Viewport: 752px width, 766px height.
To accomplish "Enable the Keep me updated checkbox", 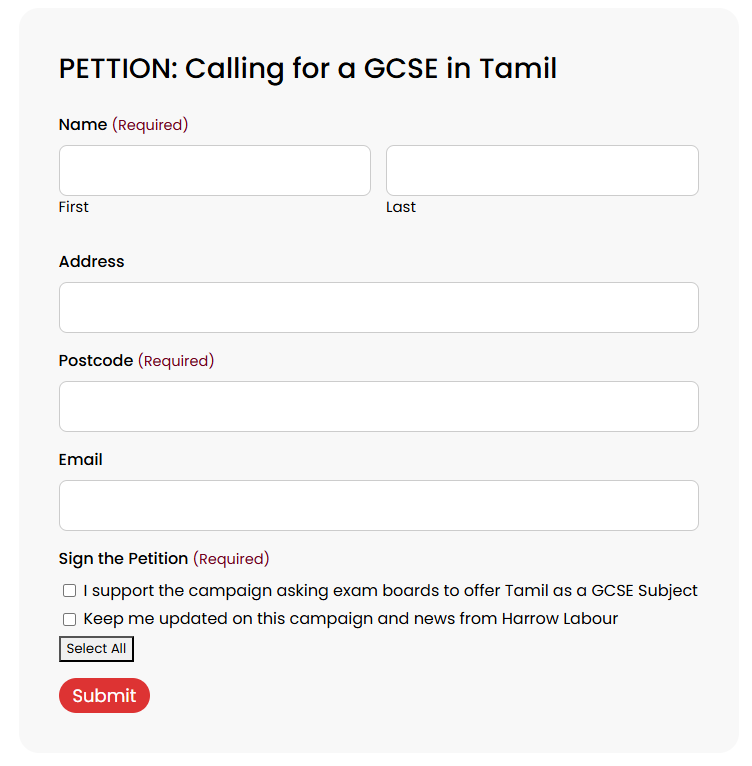I will point(69,619).
